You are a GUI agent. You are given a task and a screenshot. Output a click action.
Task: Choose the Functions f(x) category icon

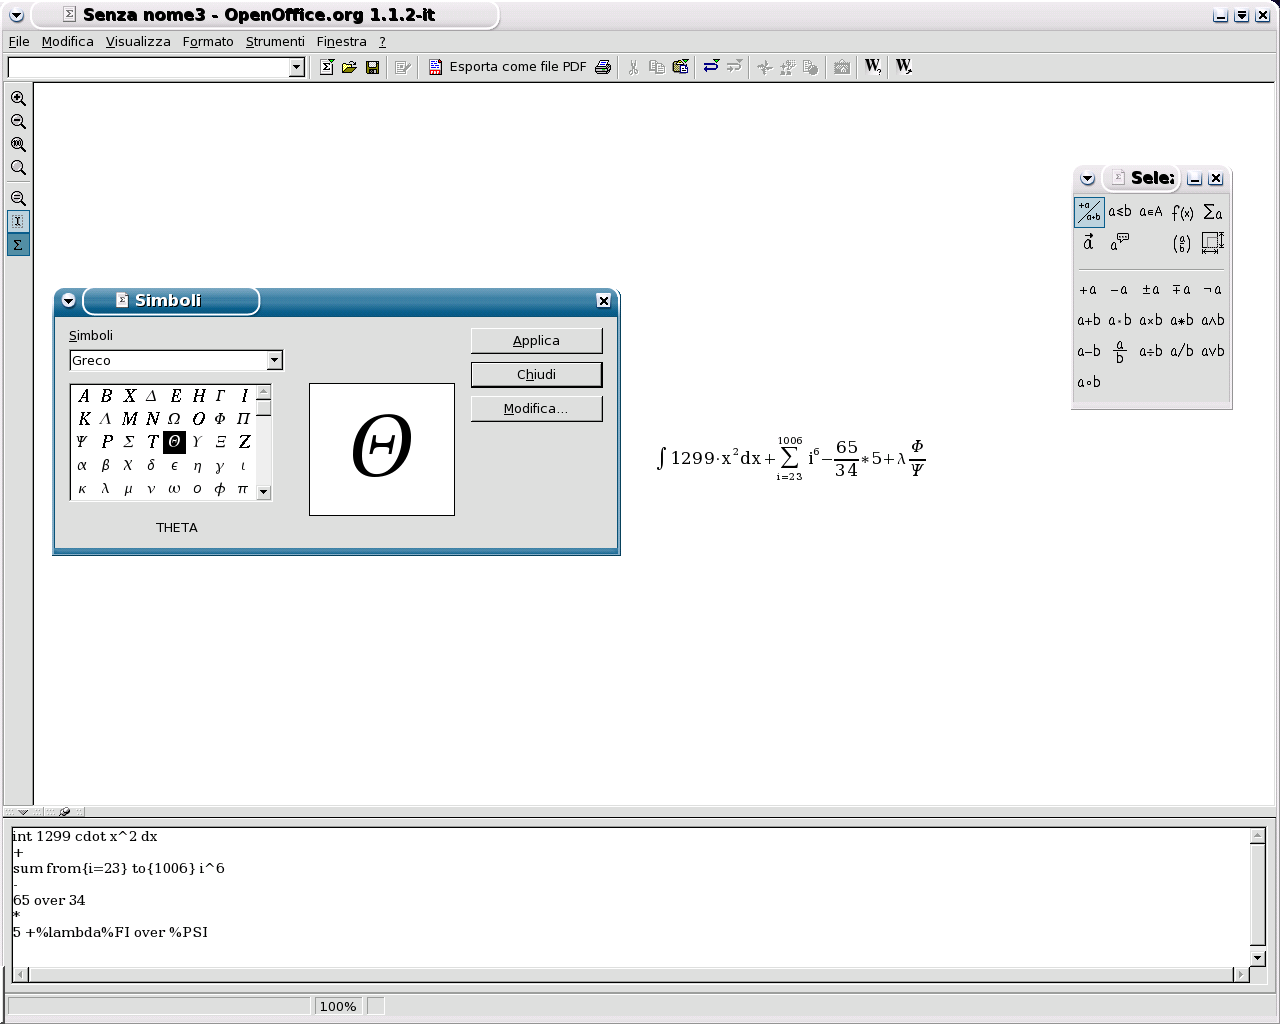click(x=1182, y=212)
